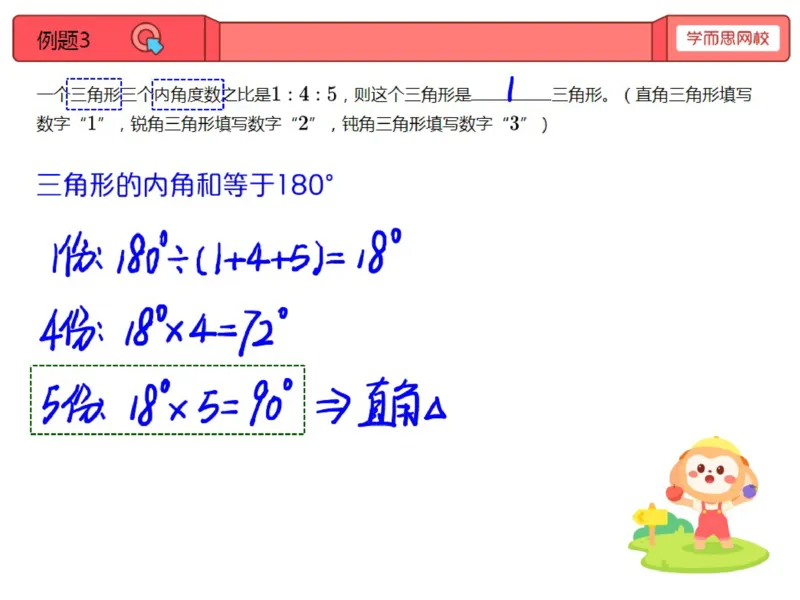
Task: Click handwritten line 180°÷(1+4+5)=18°
Action: (x=227, y=253)
